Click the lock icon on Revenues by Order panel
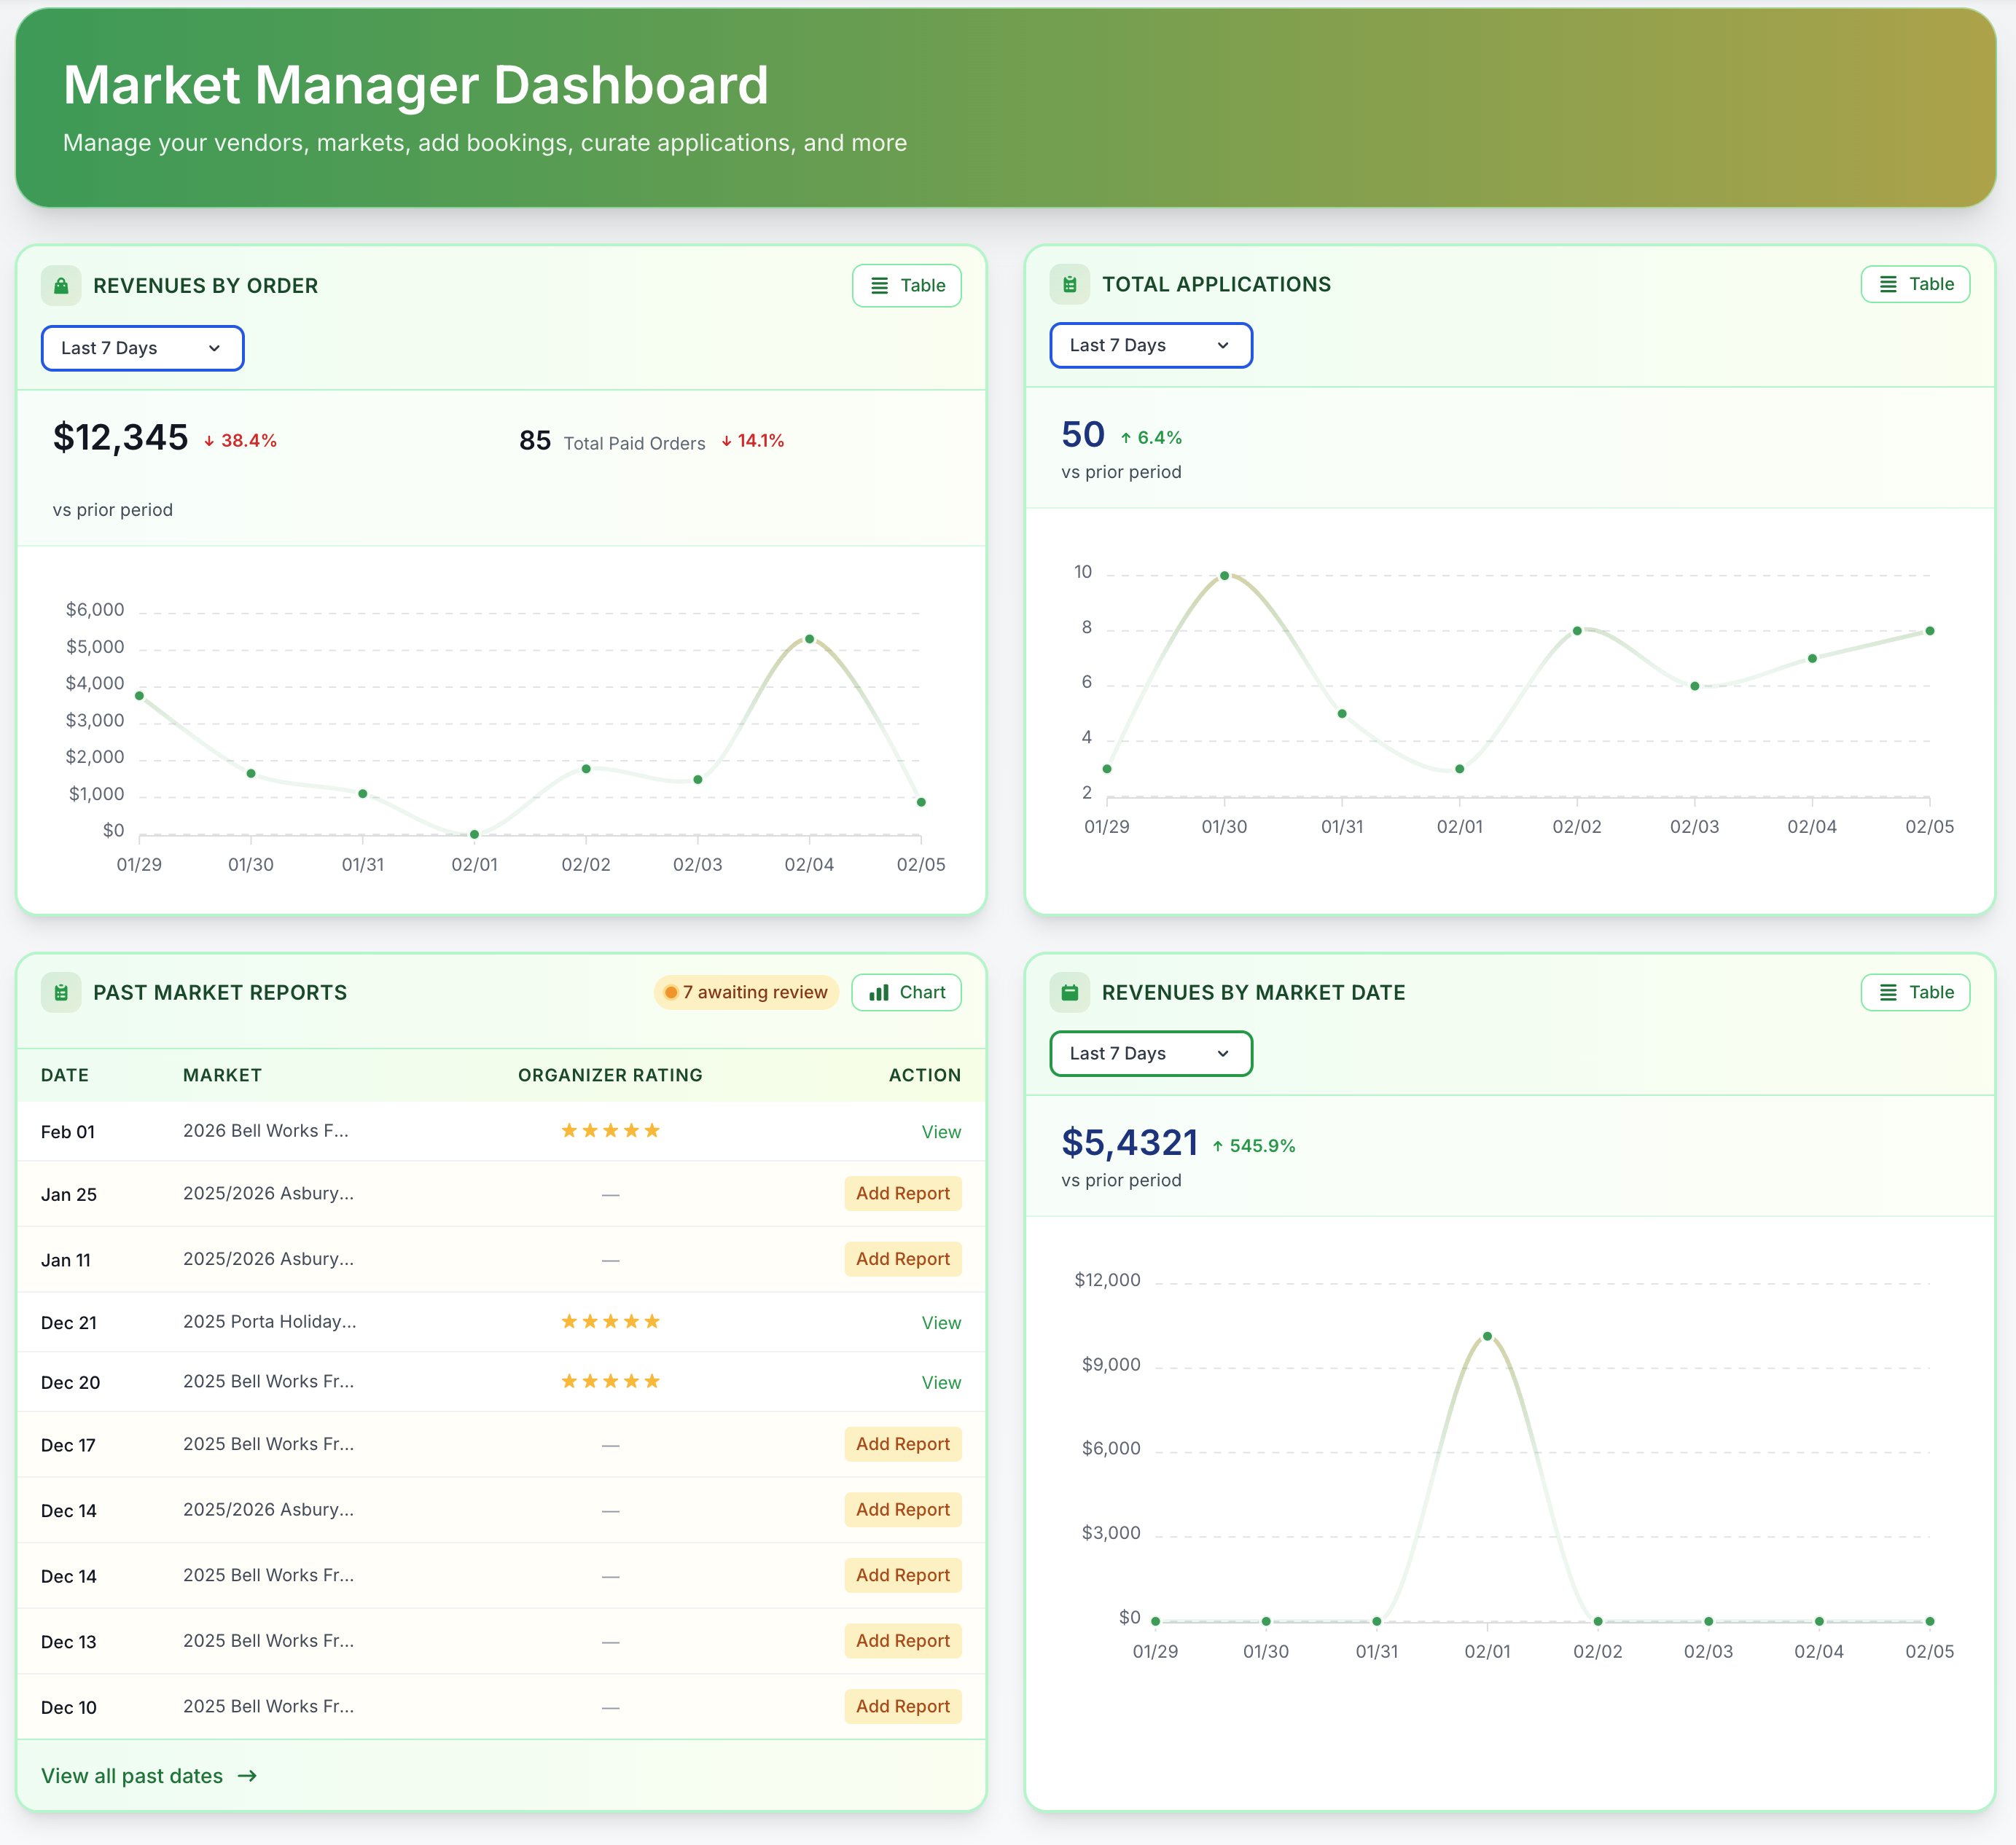This screenshot has height=1845, width=2016. point(60,285)
